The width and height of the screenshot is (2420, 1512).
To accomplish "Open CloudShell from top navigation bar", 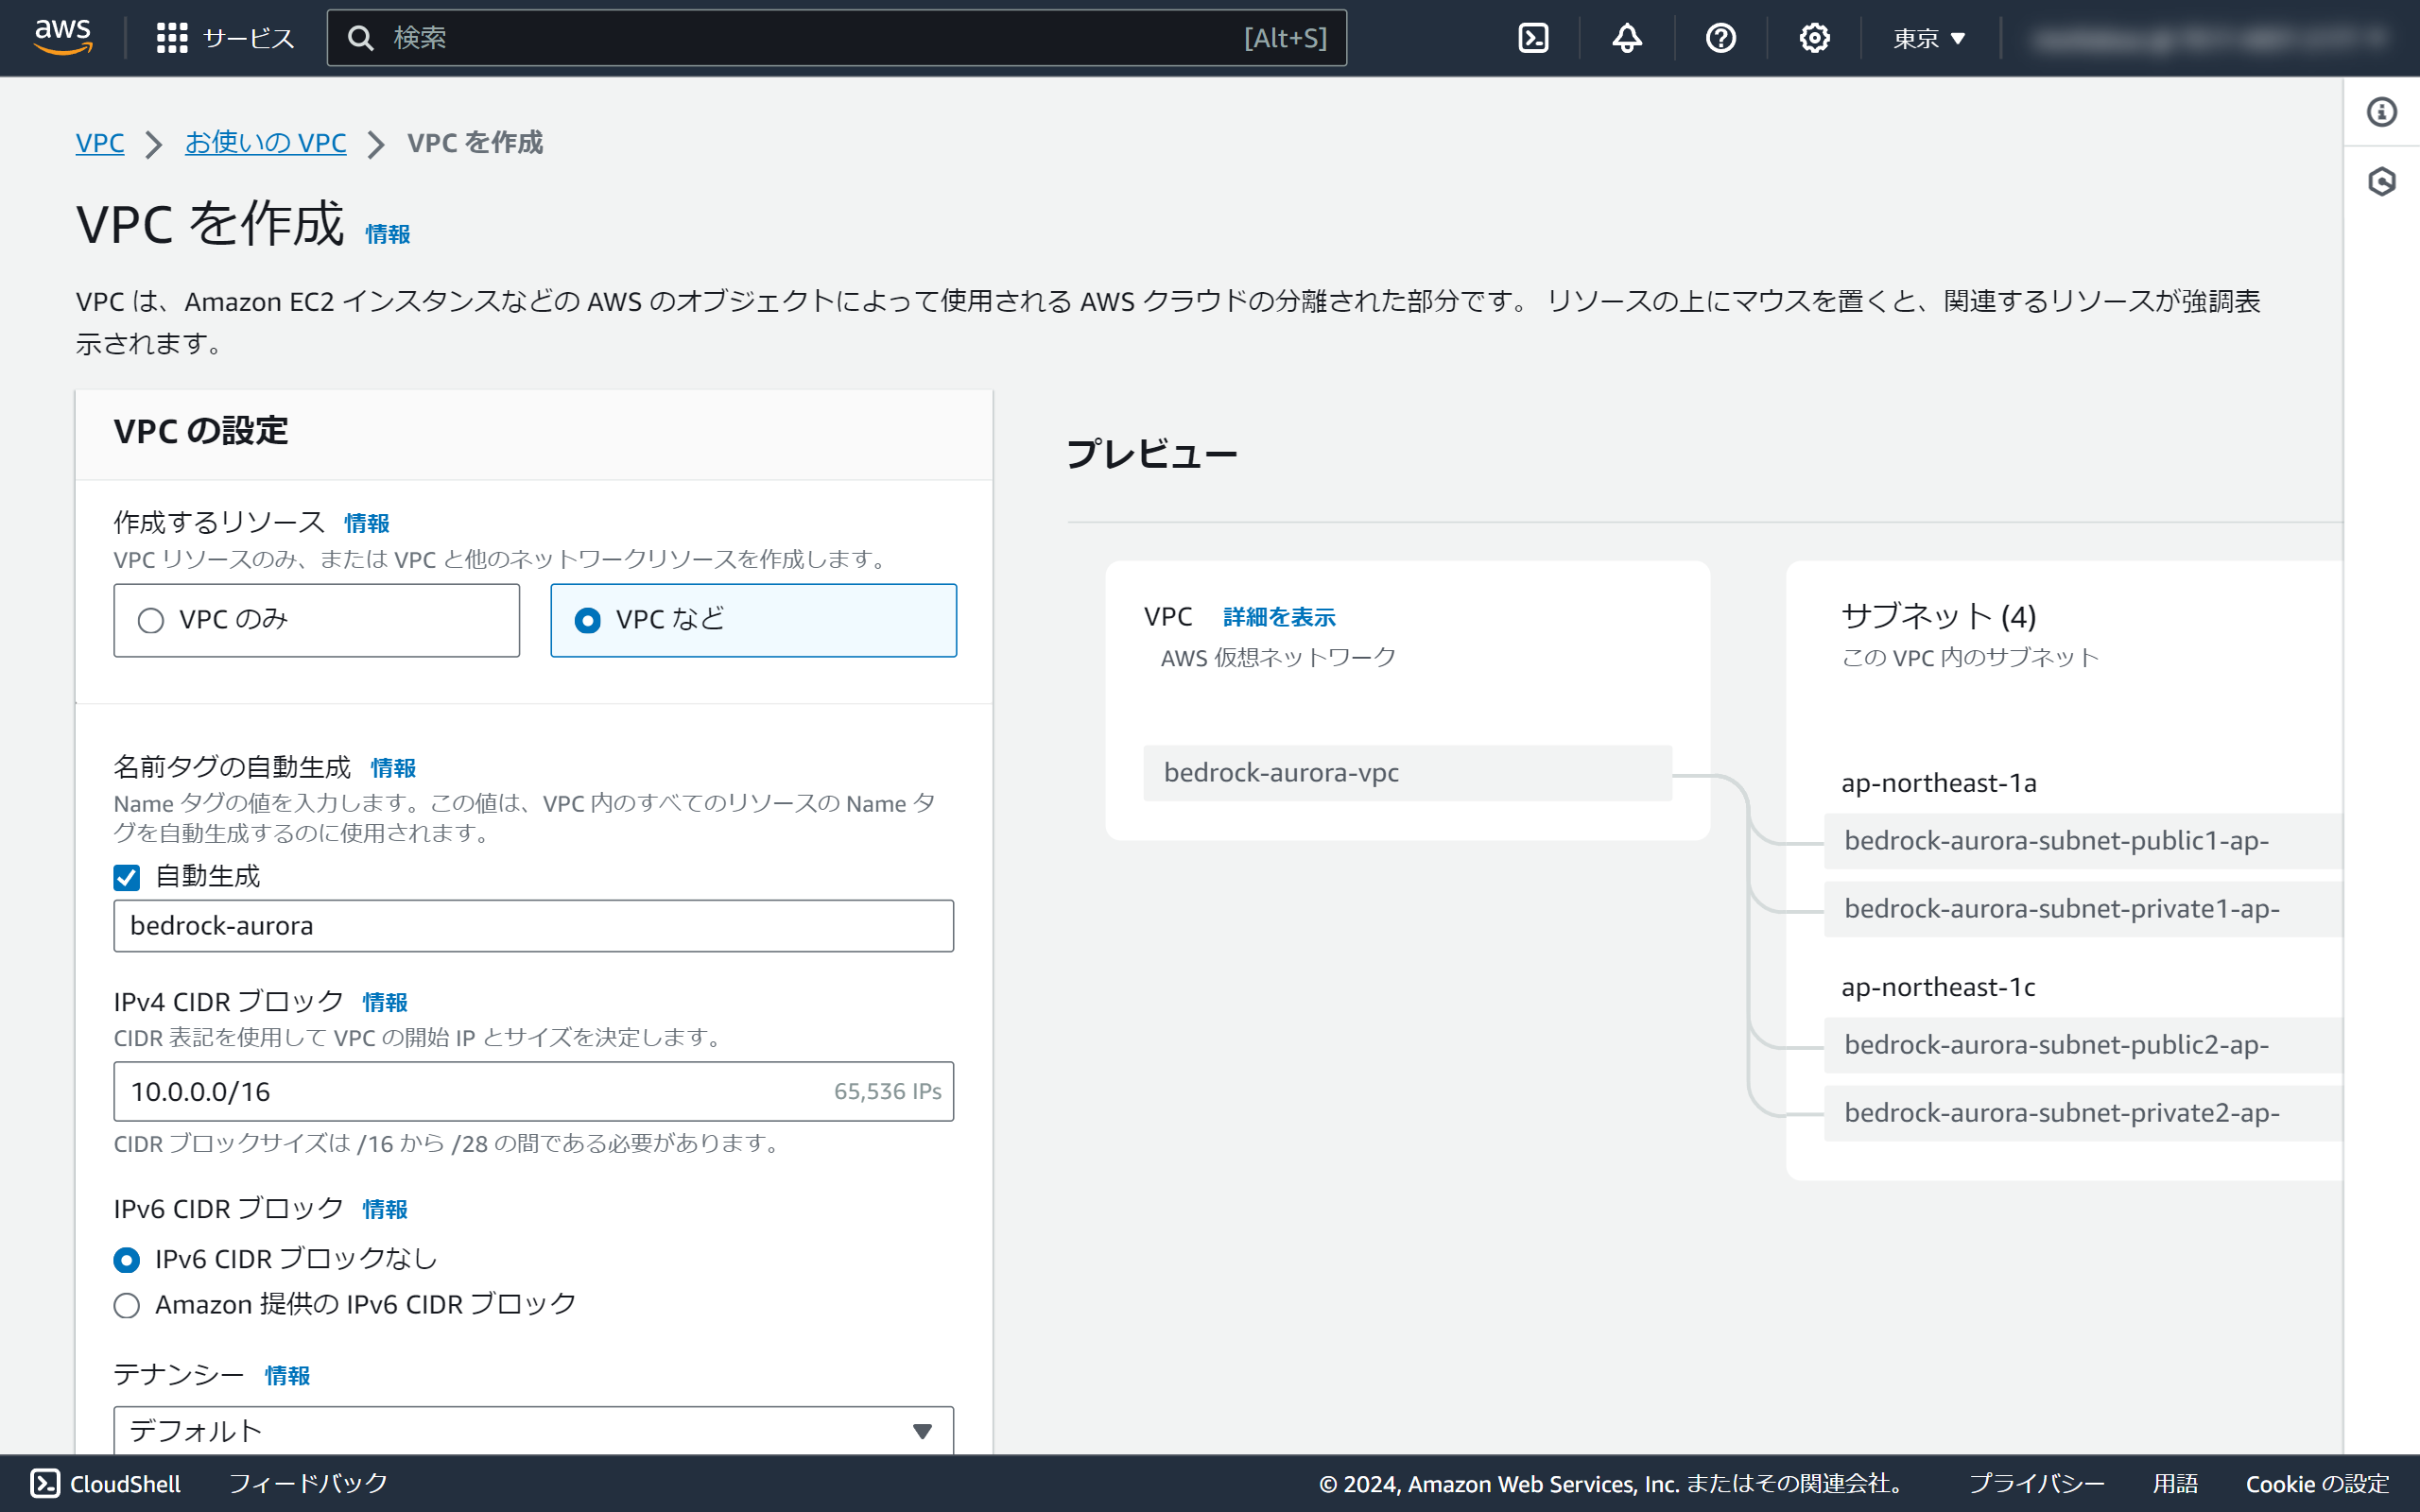I will (1533, 38).
